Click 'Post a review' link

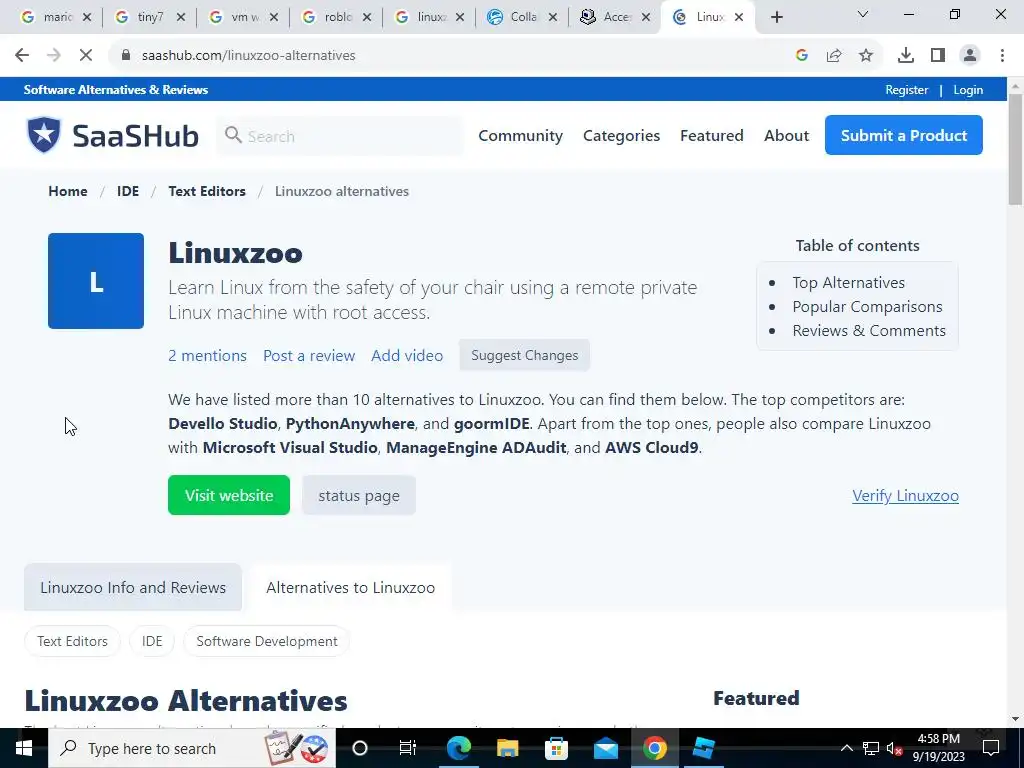coord(309,356)
